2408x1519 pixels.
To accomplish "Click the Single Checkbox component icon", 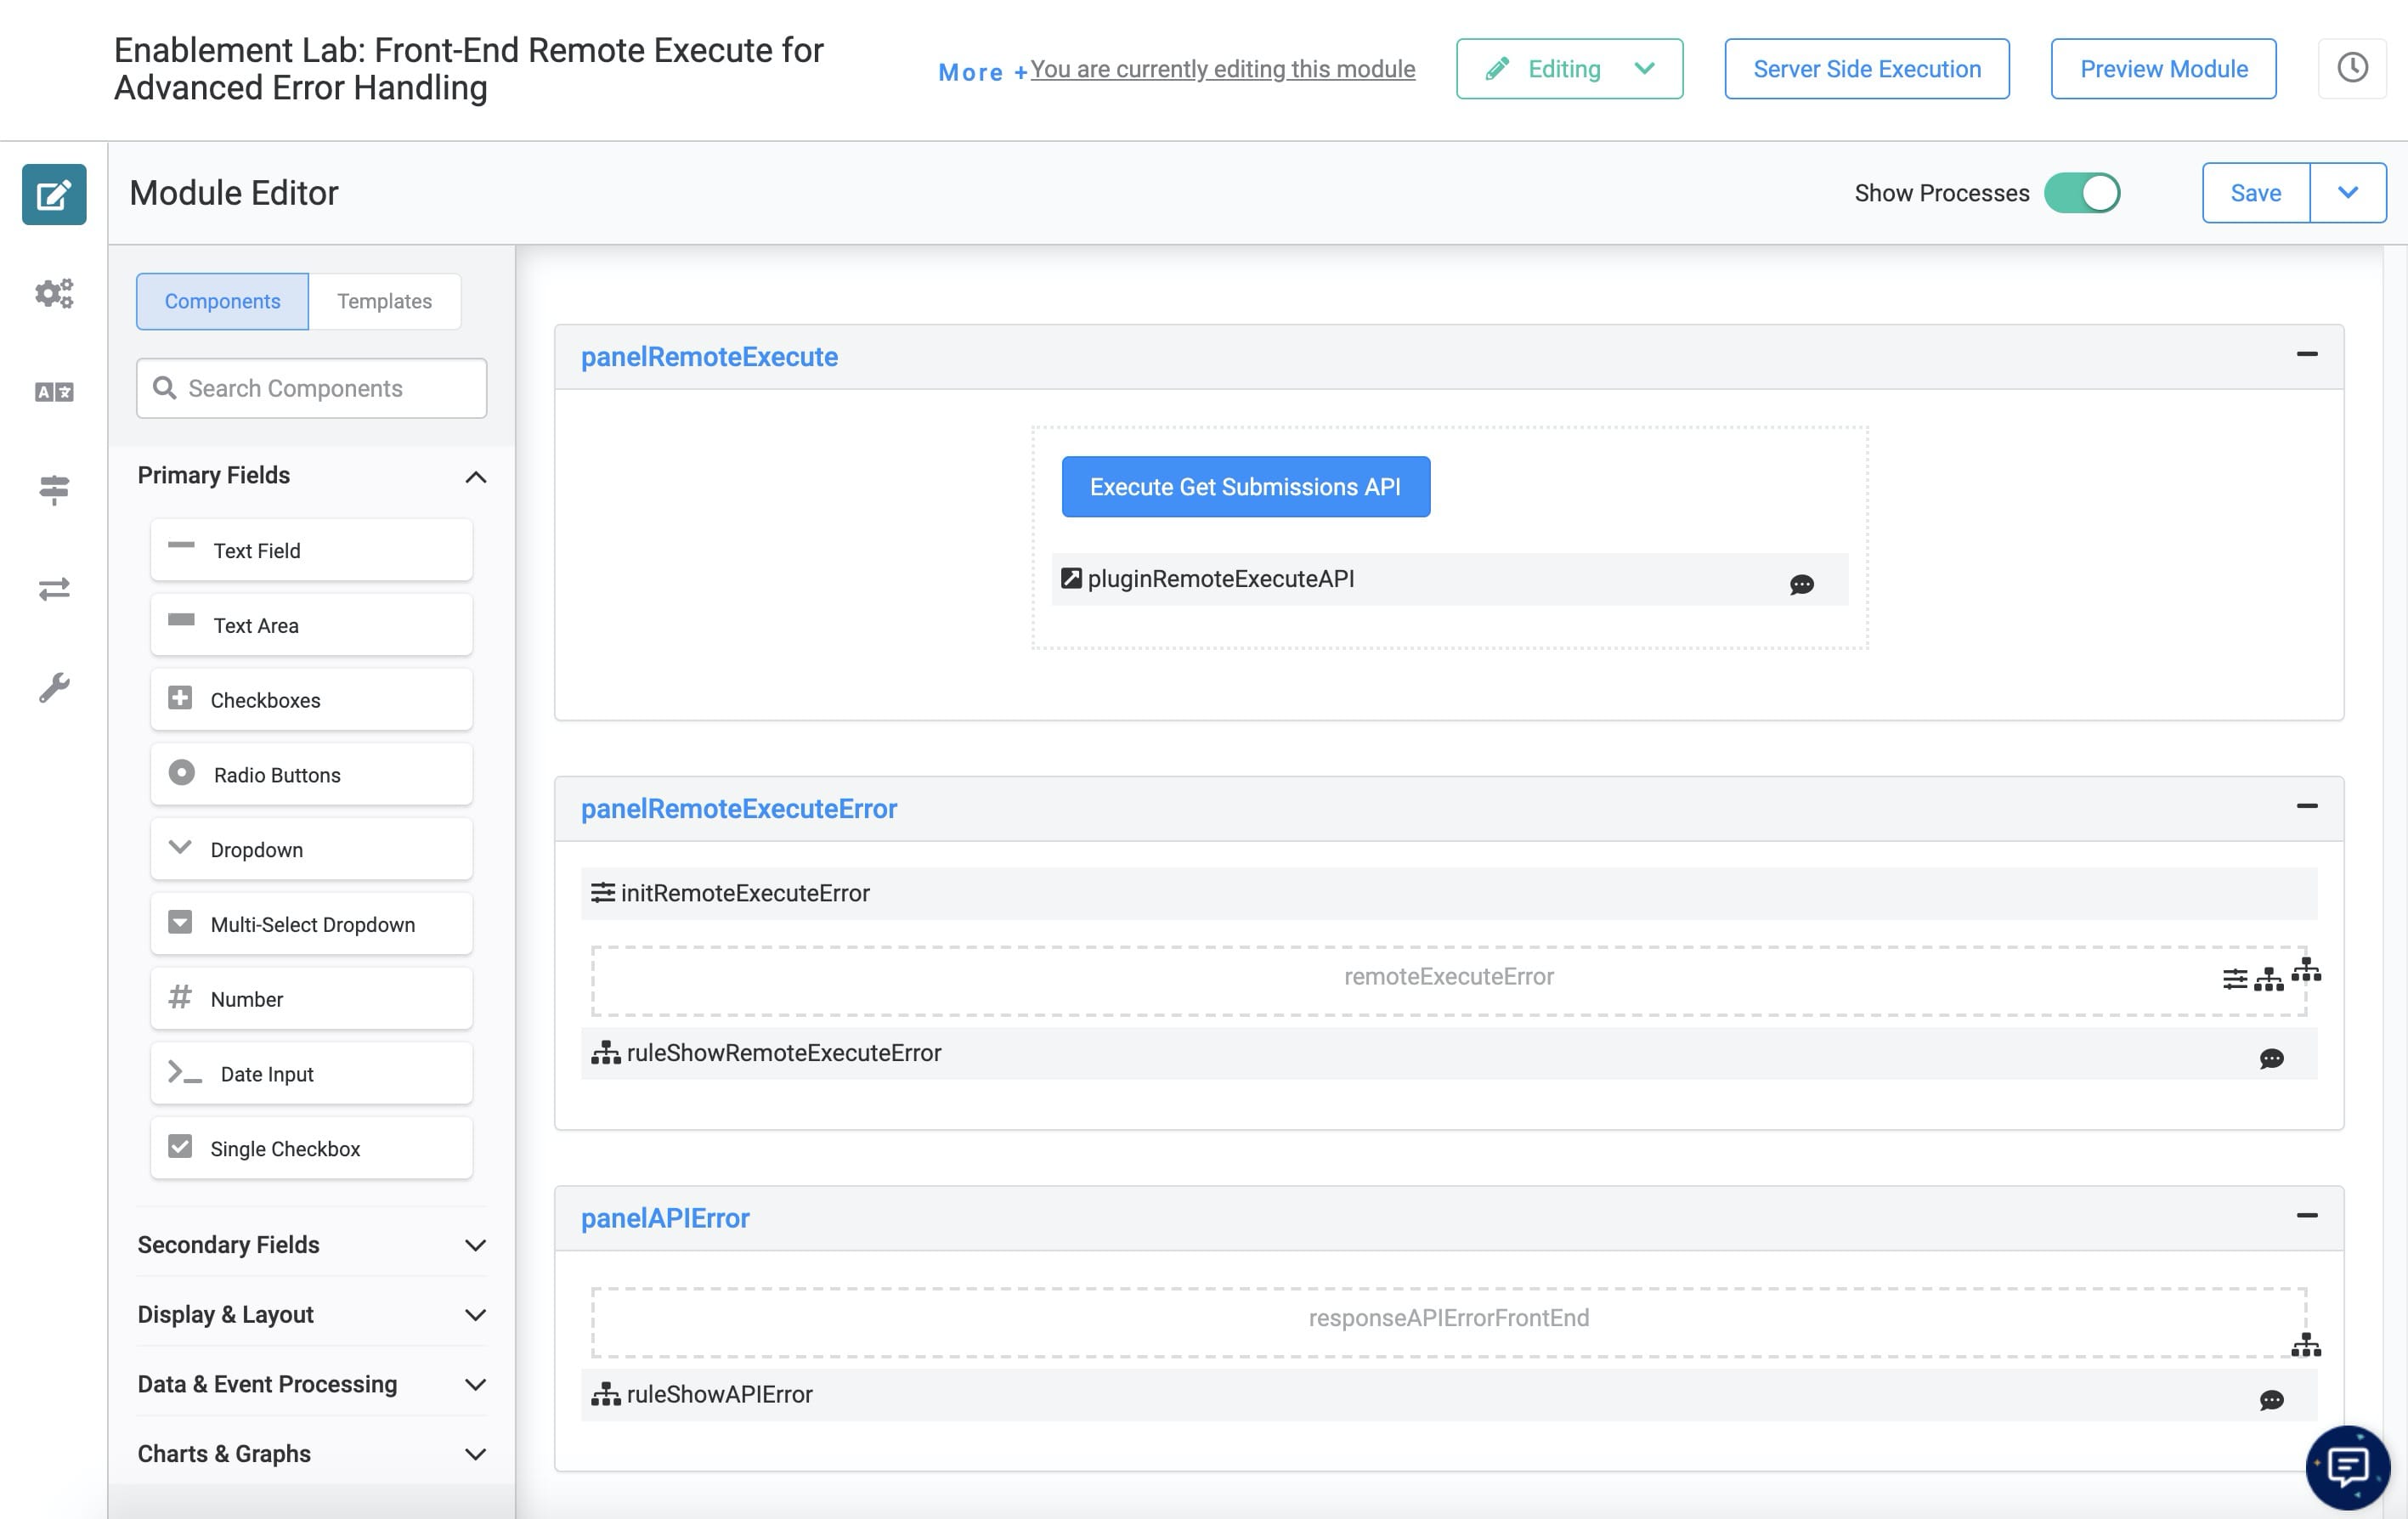I will pos(180,1146).
